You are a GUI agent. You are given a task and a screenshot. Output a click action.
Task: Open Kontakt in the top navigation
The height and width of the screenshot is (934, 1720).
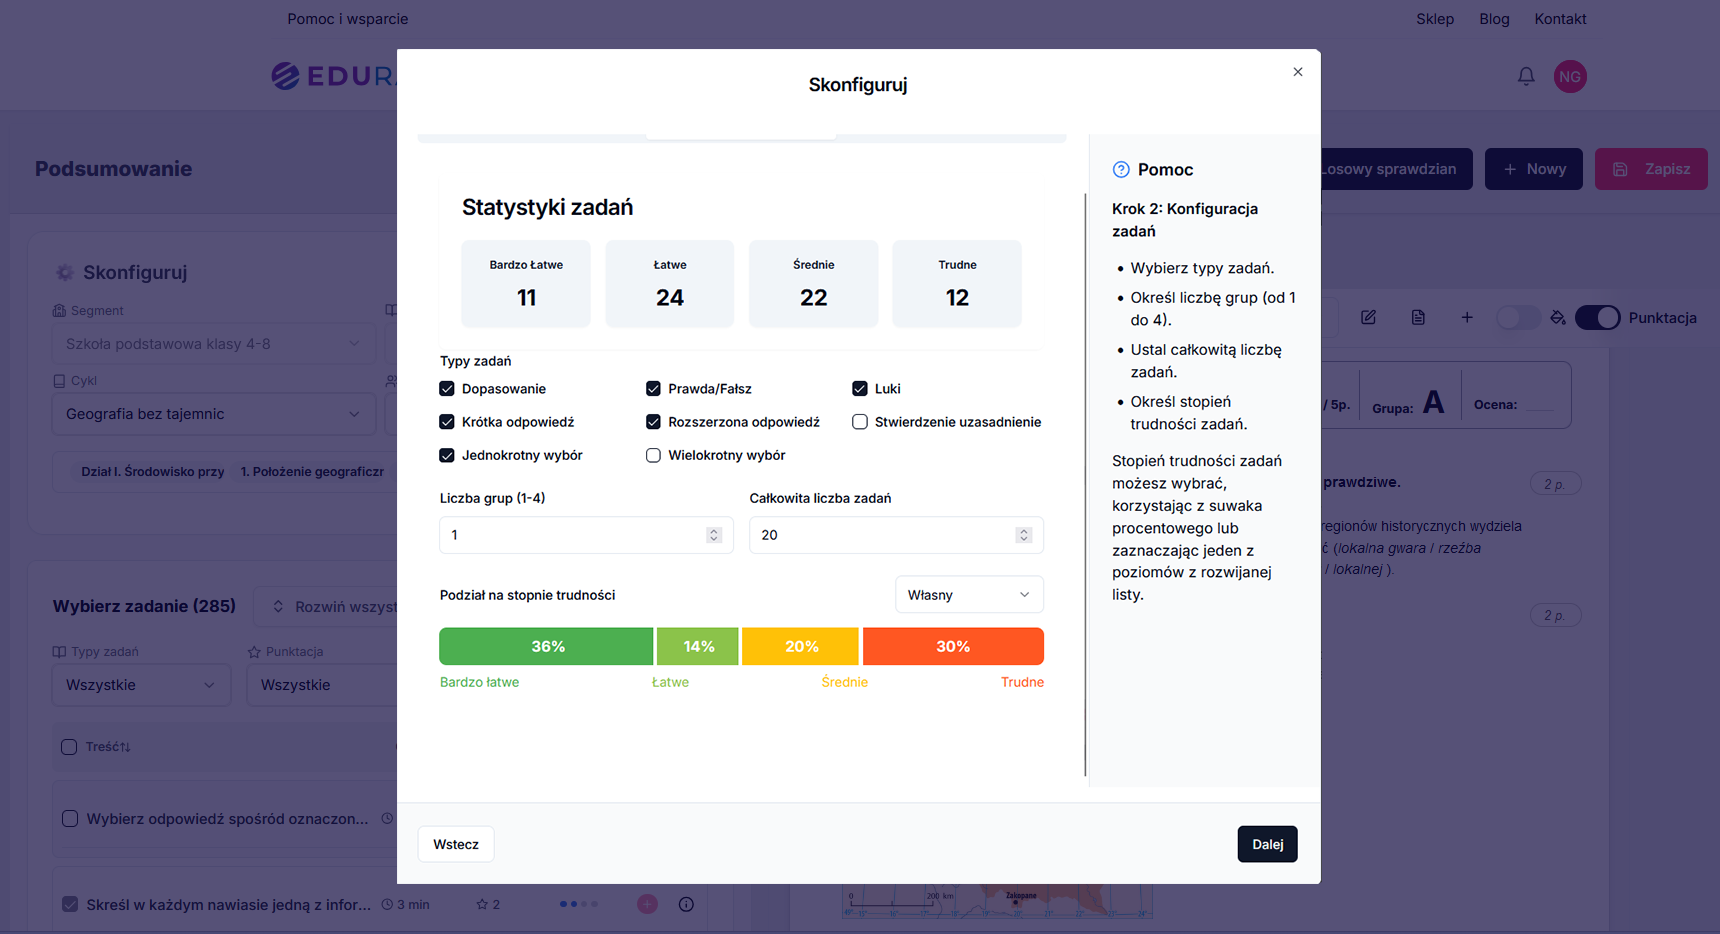(1560, 19)
